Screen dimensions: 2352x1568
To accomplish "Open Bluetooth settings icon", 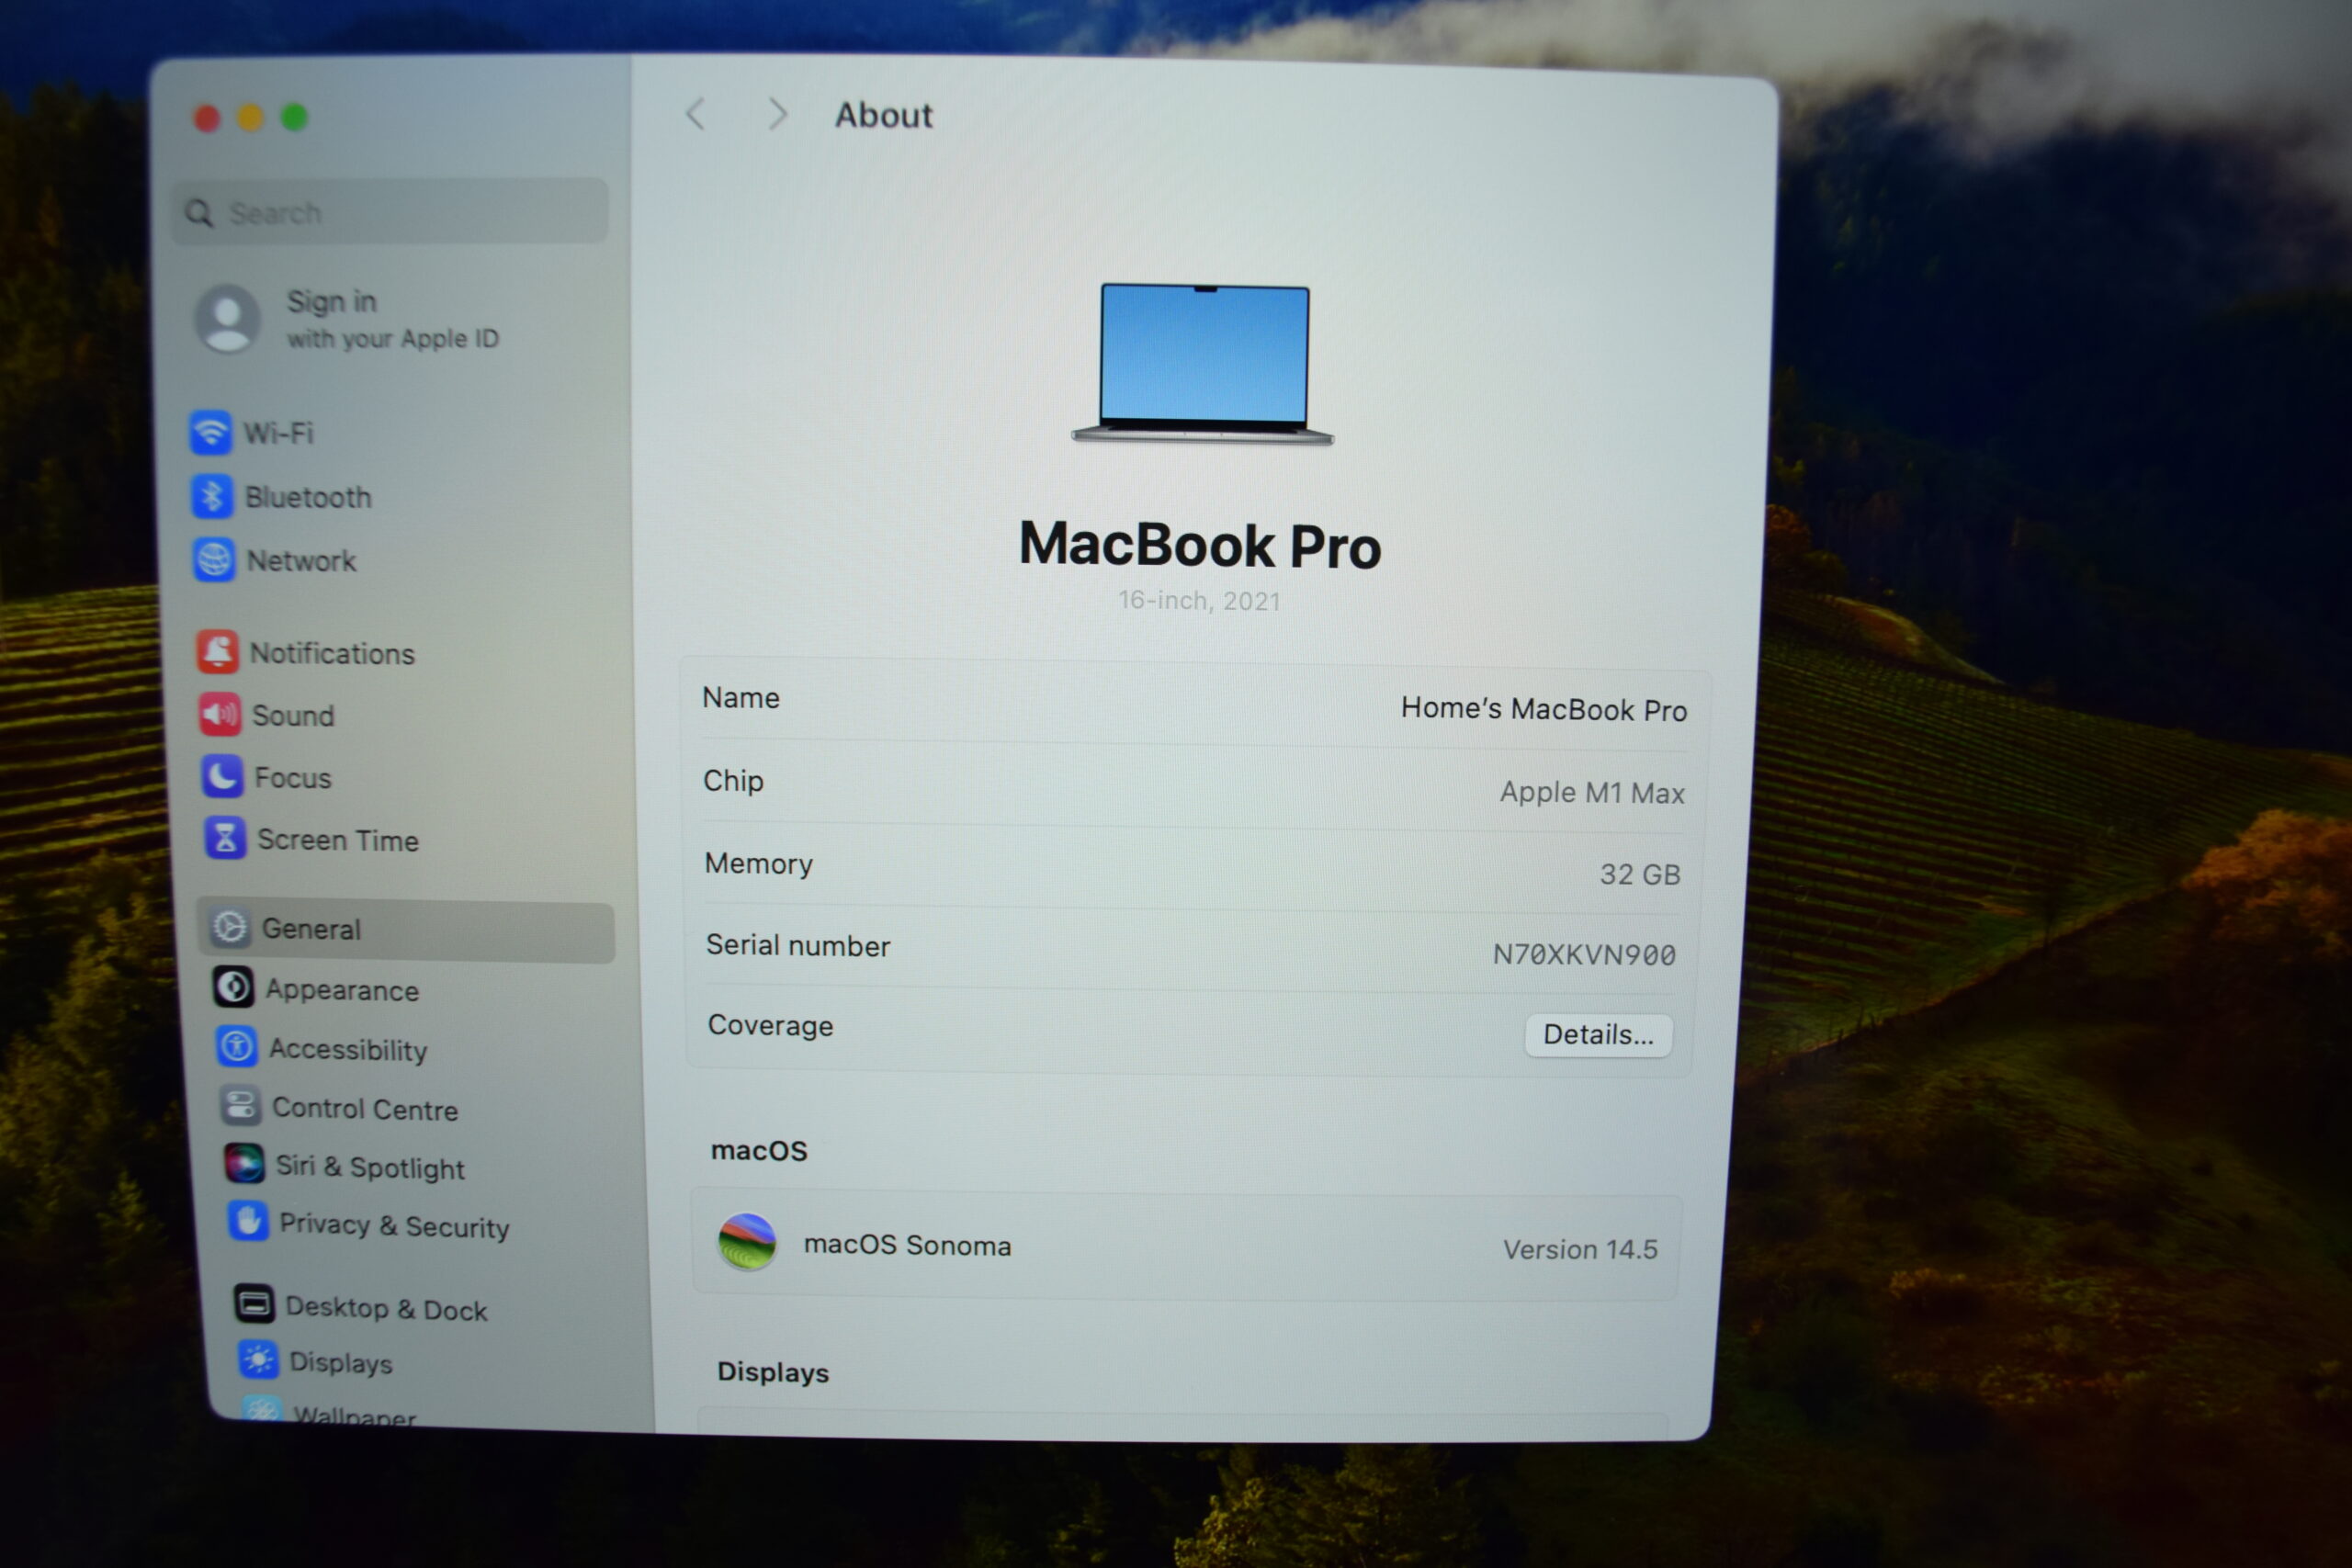I will pyautogui.click(x=212, y=496).
